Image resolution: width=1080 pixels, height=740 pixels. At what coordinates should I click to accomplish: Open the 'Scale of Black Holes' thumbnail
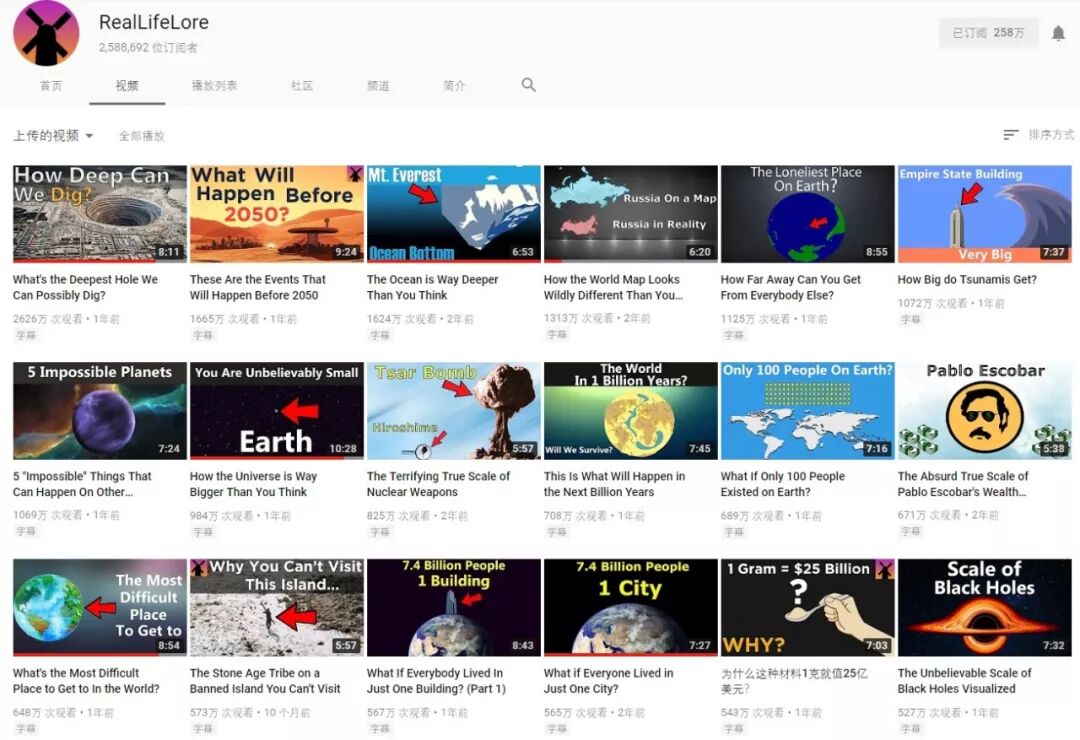click(985, 606)
